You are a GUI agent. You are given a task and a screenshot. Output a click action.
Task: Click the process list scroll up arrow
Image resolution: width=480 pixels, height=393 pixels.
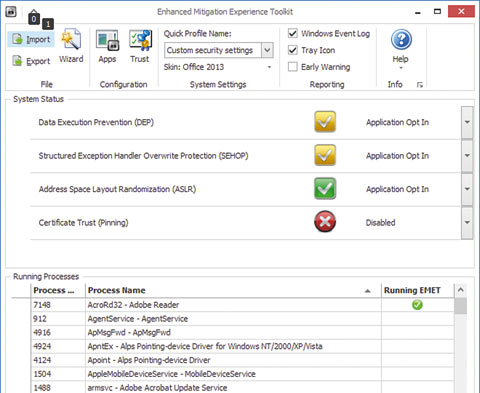pos(461,290)
